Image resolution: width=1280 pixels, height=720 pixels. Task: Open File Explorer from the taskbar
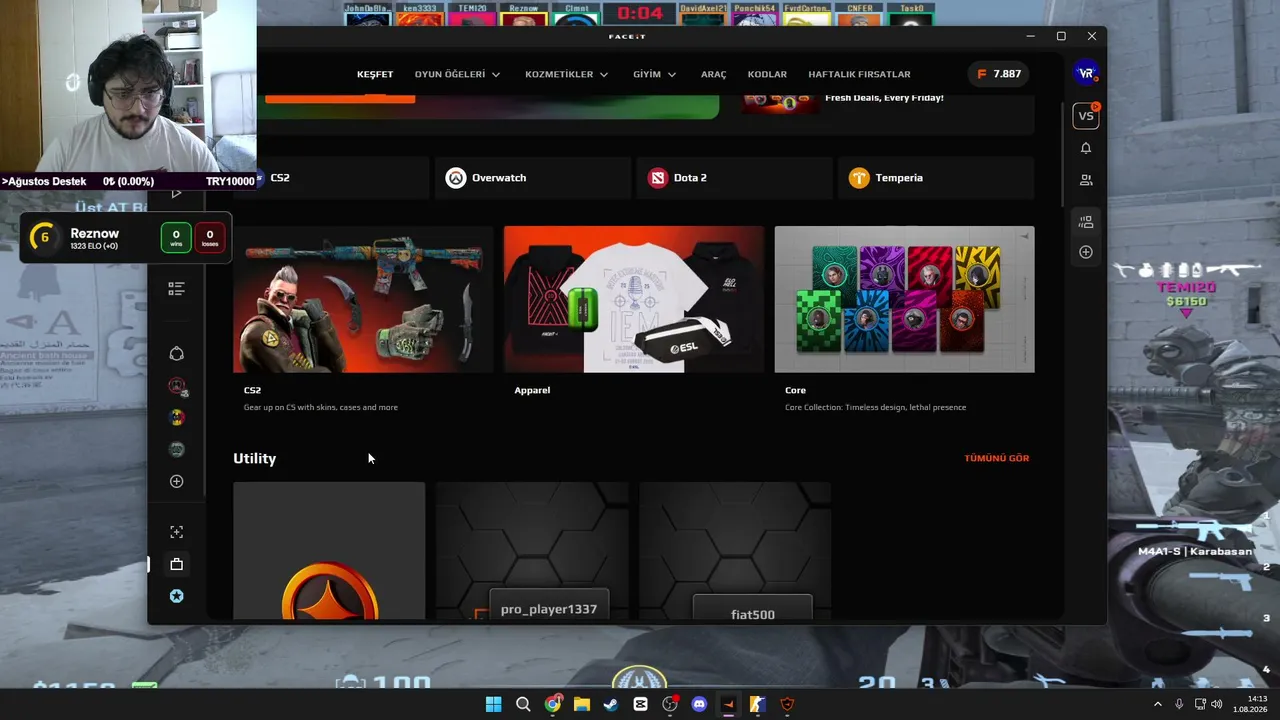[x=582, y=704]
